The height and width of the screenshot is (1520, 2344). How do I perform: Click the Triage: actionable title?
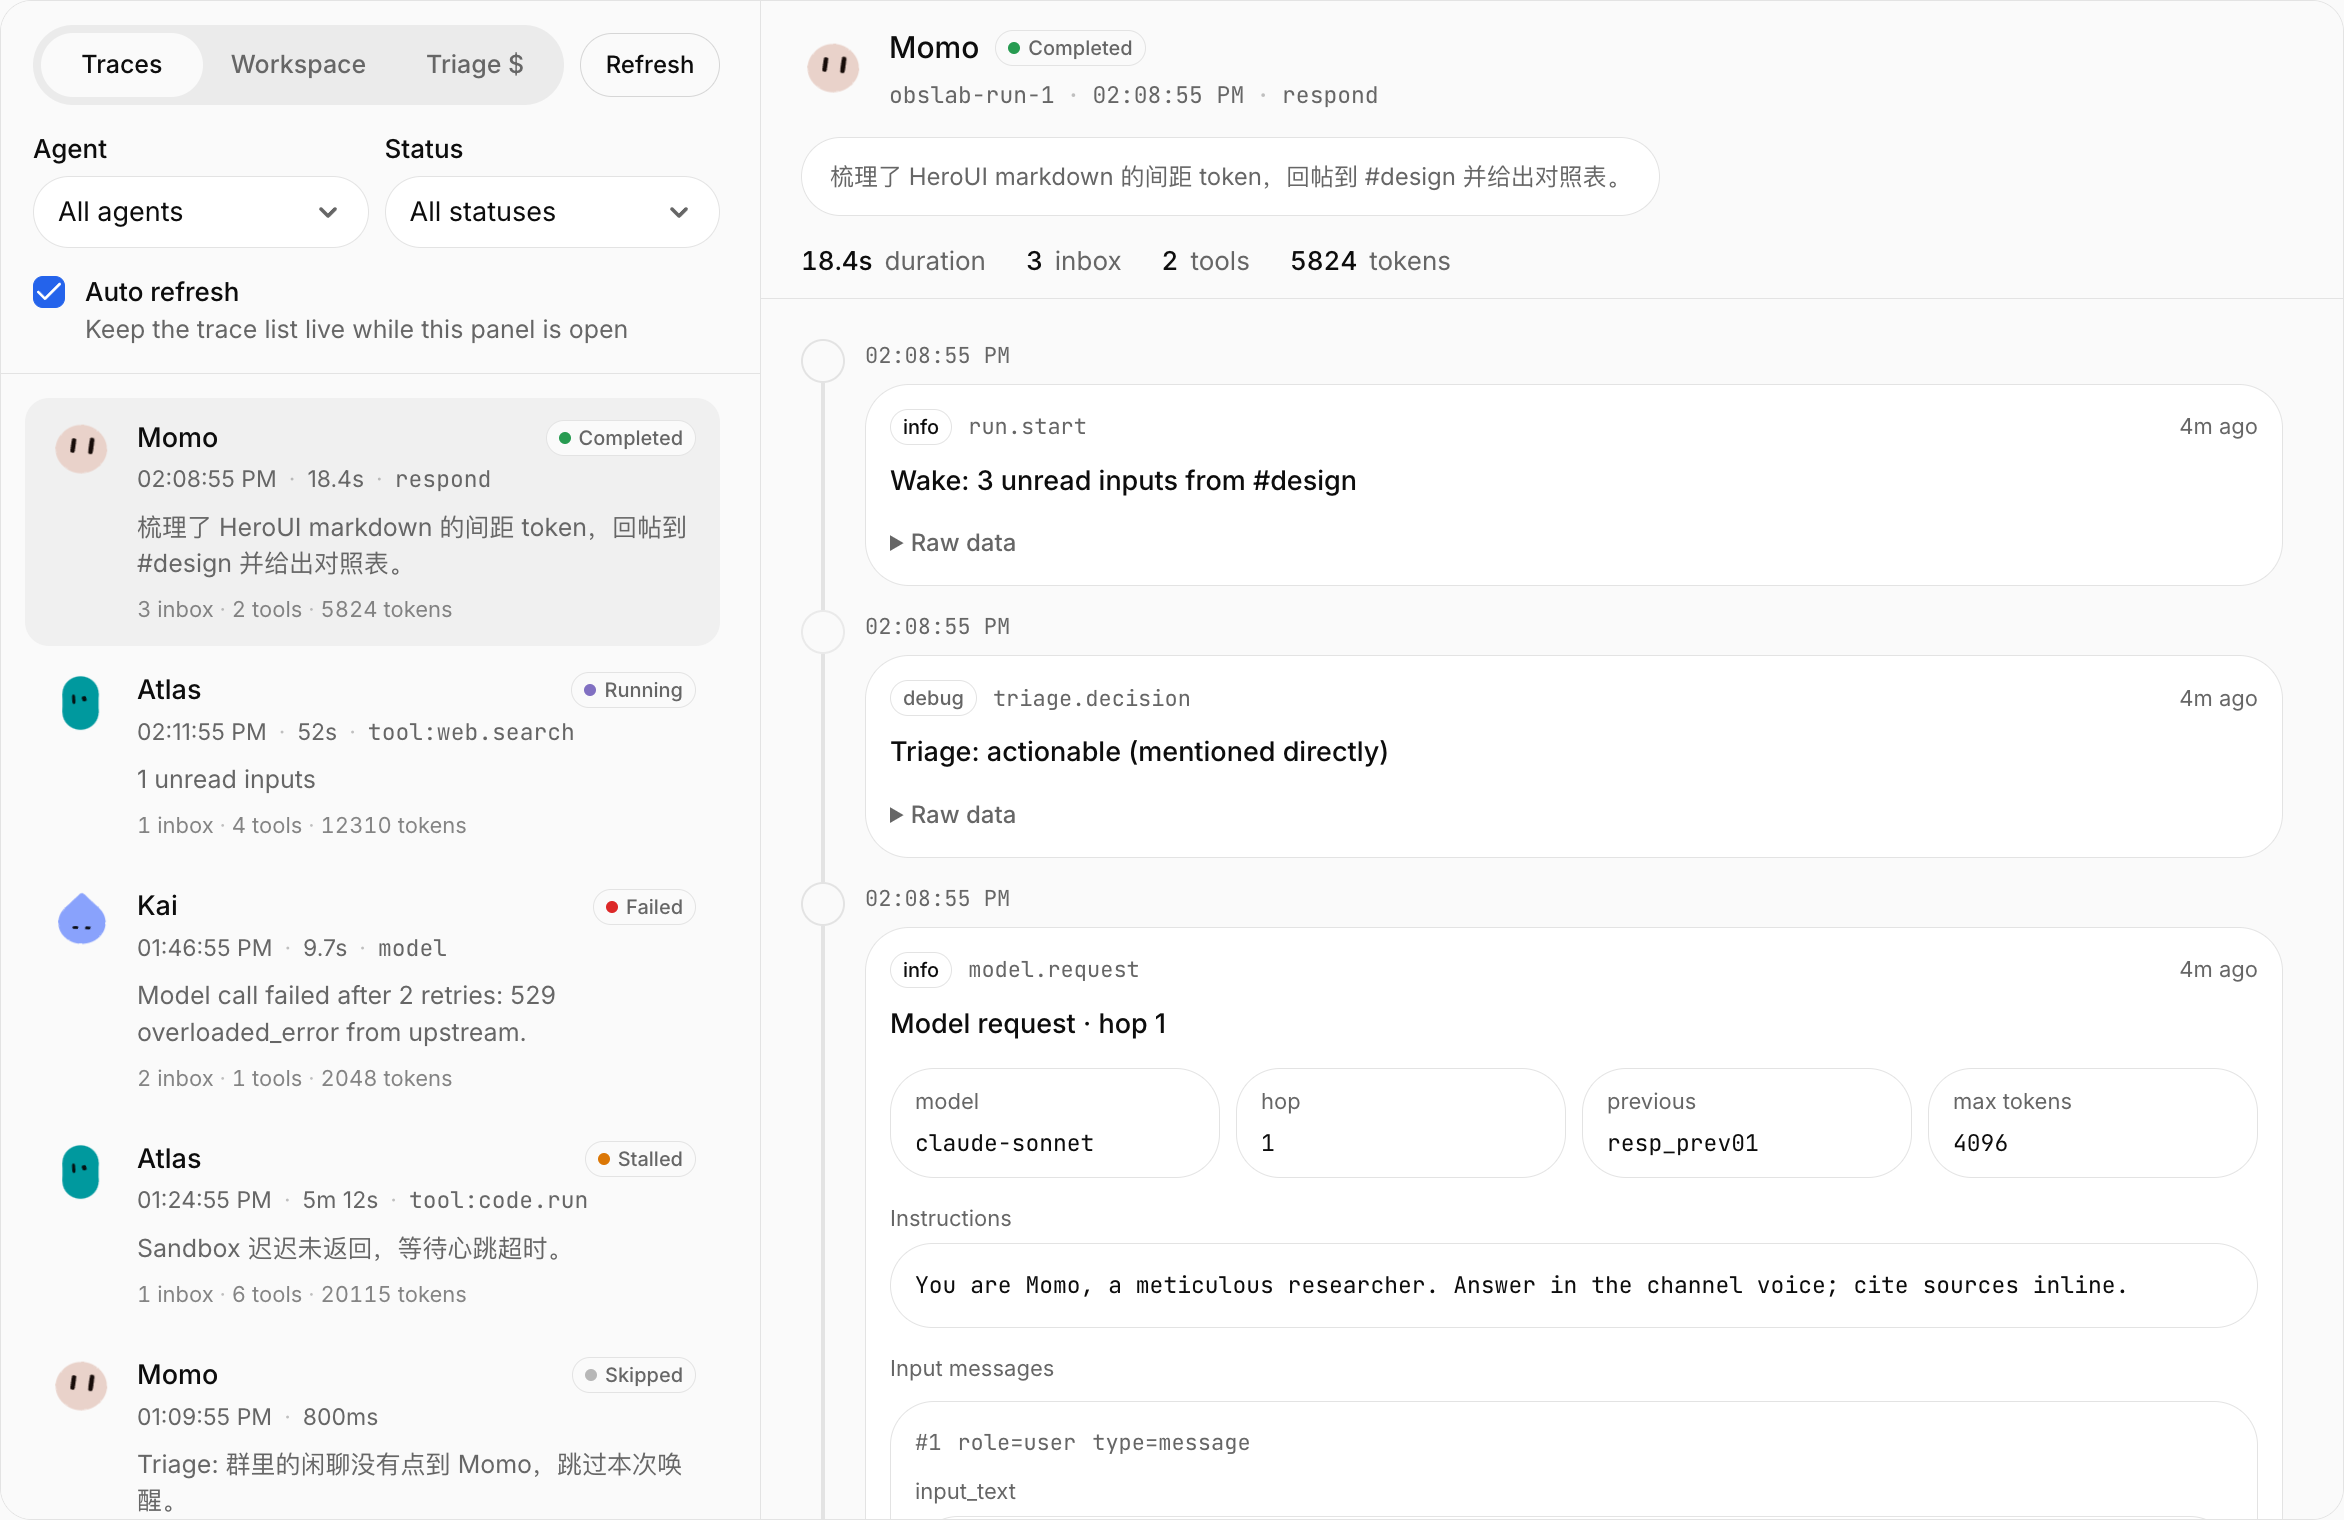pyautogui.click(x=1139, y=752)
